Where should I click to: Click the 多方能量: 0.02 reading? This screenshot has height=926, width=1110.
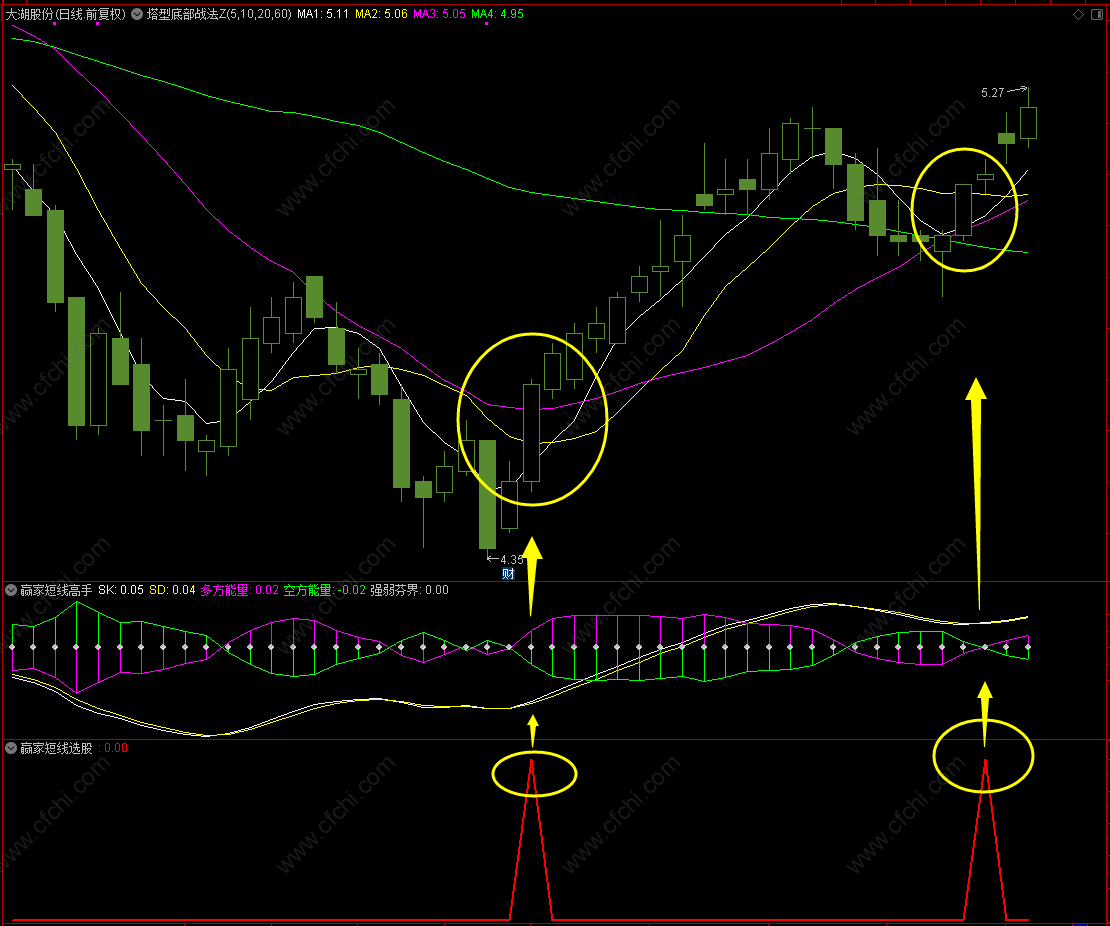click(239, 590)
